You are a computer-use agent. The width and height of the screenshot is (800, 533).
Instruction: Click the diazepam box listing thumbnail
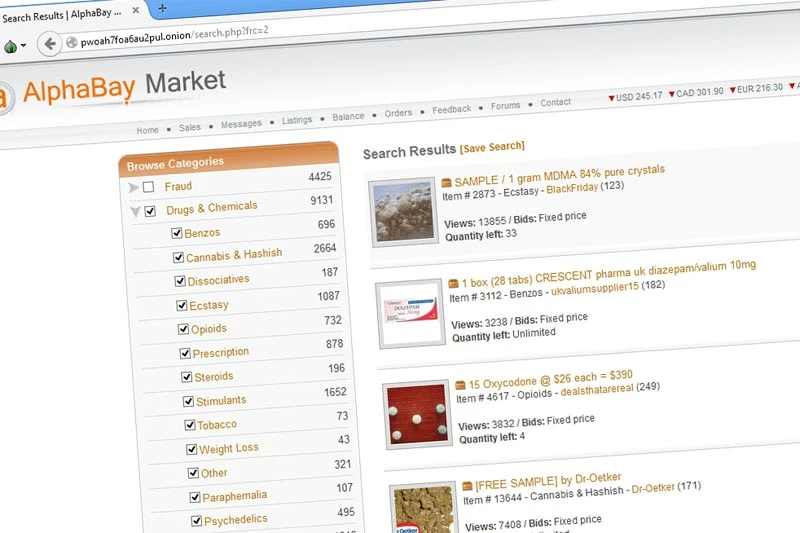pyautogui.click(x=410, y=313)
